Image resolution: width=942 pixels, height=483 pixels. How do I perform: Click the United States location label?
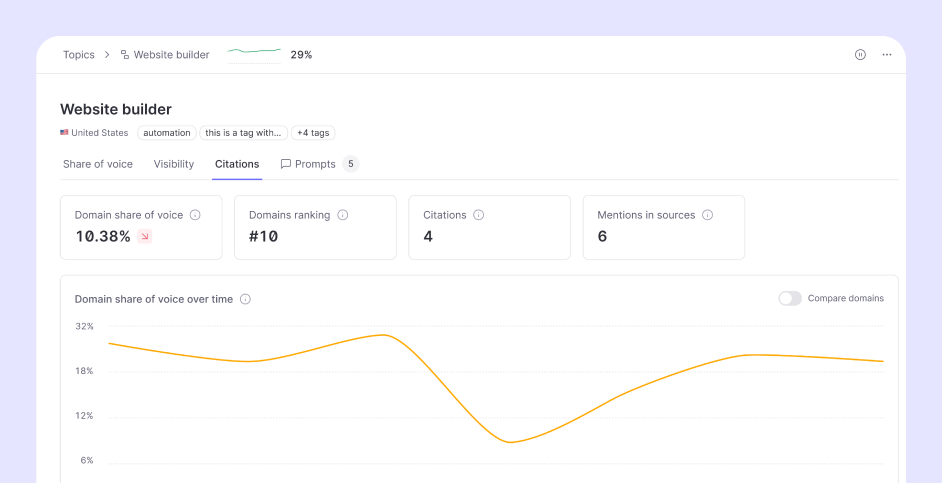click(100, 133)
